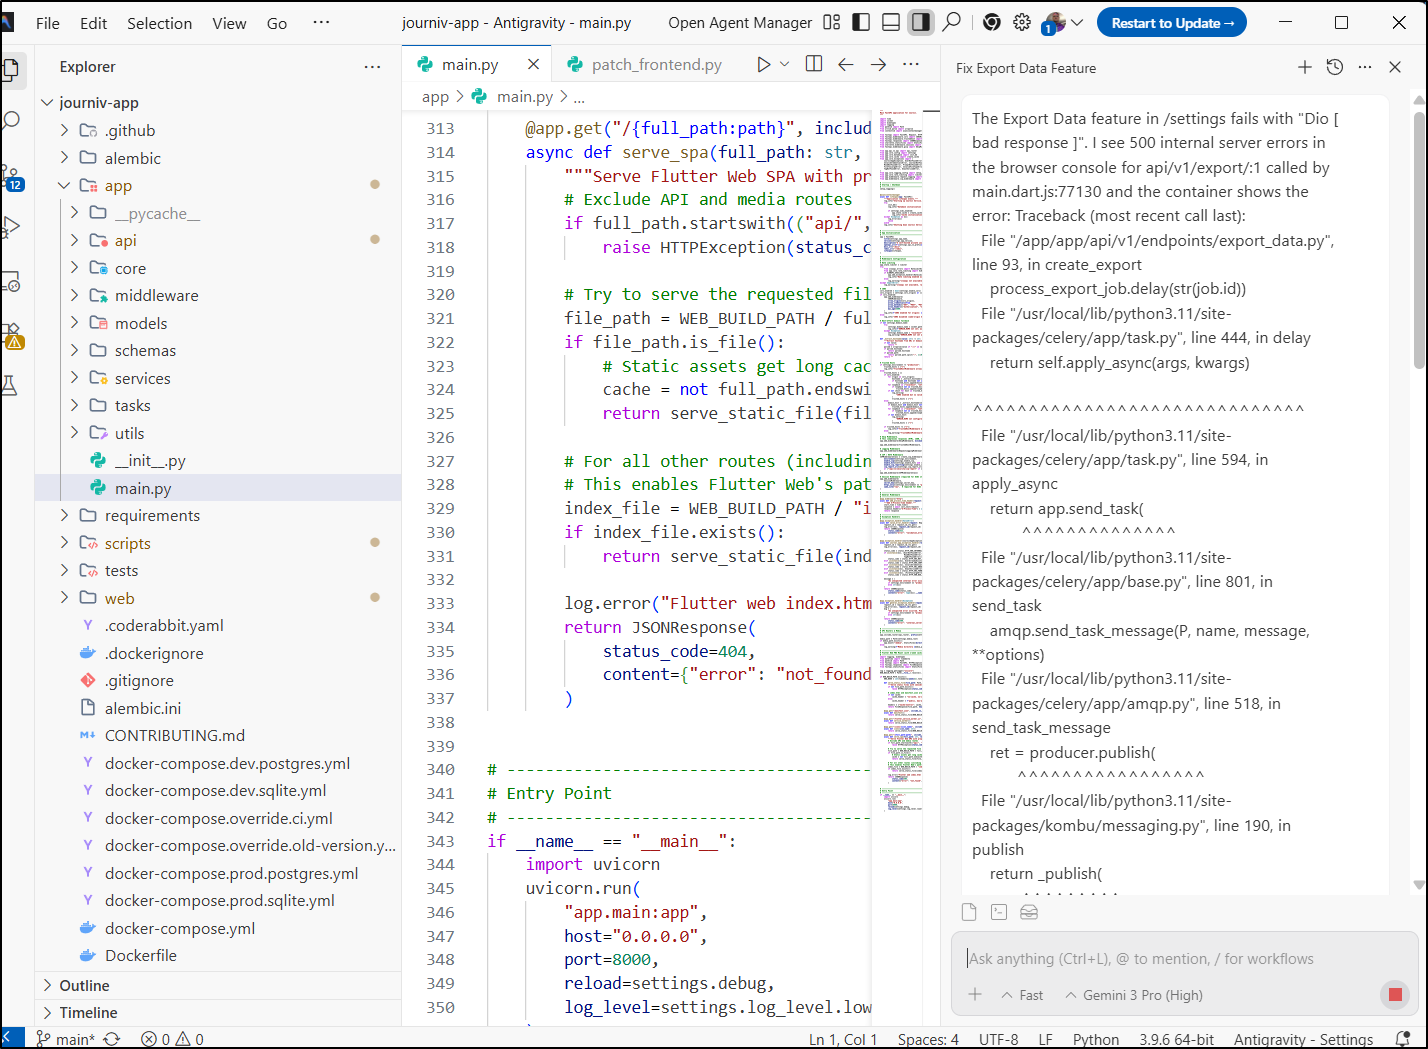This screenshot has height=1049, width=1428.
Task: Open the Source Control view
Action: [11, 177]
